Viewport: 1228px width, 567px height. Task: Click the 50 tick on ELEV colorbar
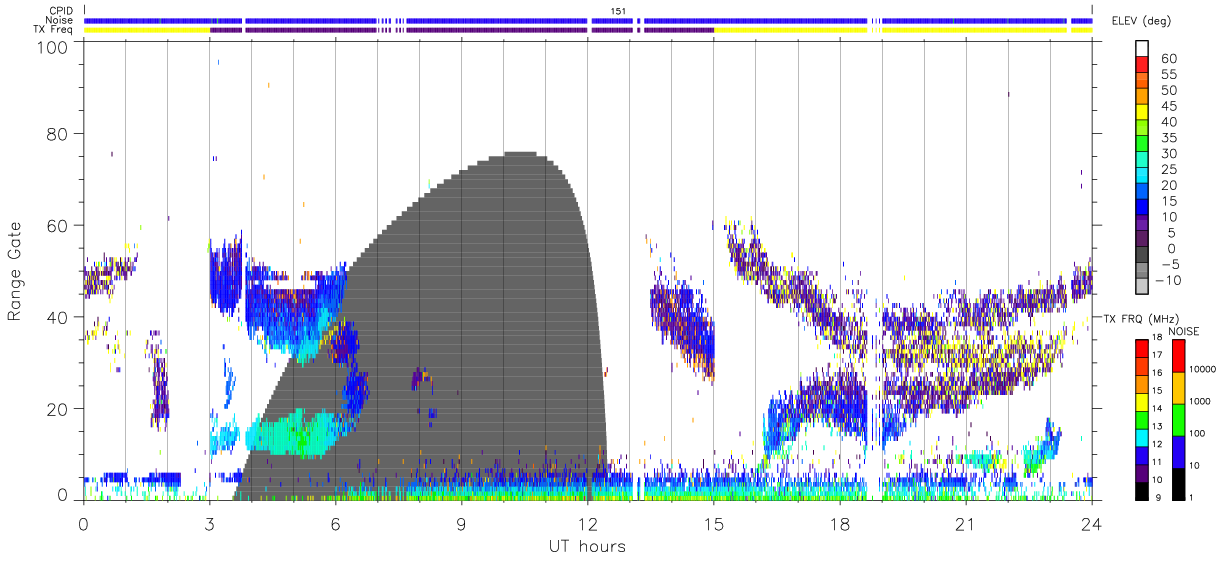tap(1168, 90)
